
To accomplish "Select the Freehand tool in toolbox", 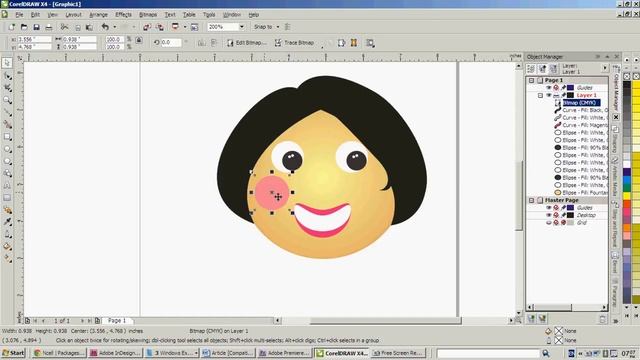I will point(7,112).
